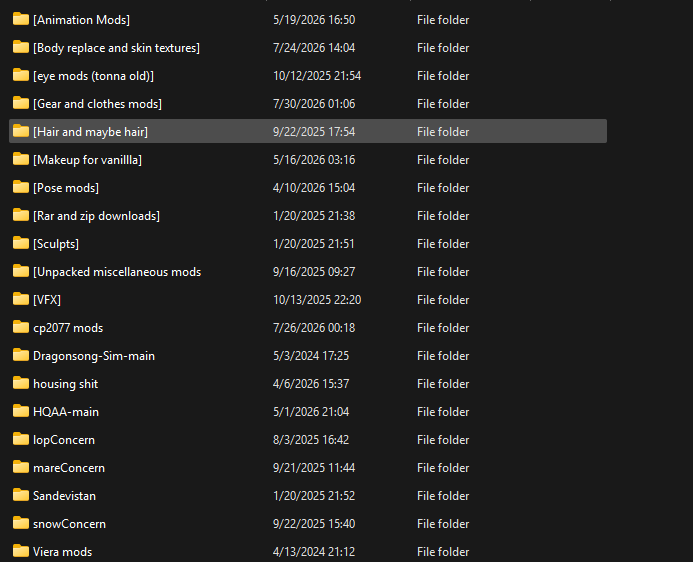Screen dimensions: 693x562
Task: Click date '10/12/2025 21:54'
Action: click(x=317, y=76)
